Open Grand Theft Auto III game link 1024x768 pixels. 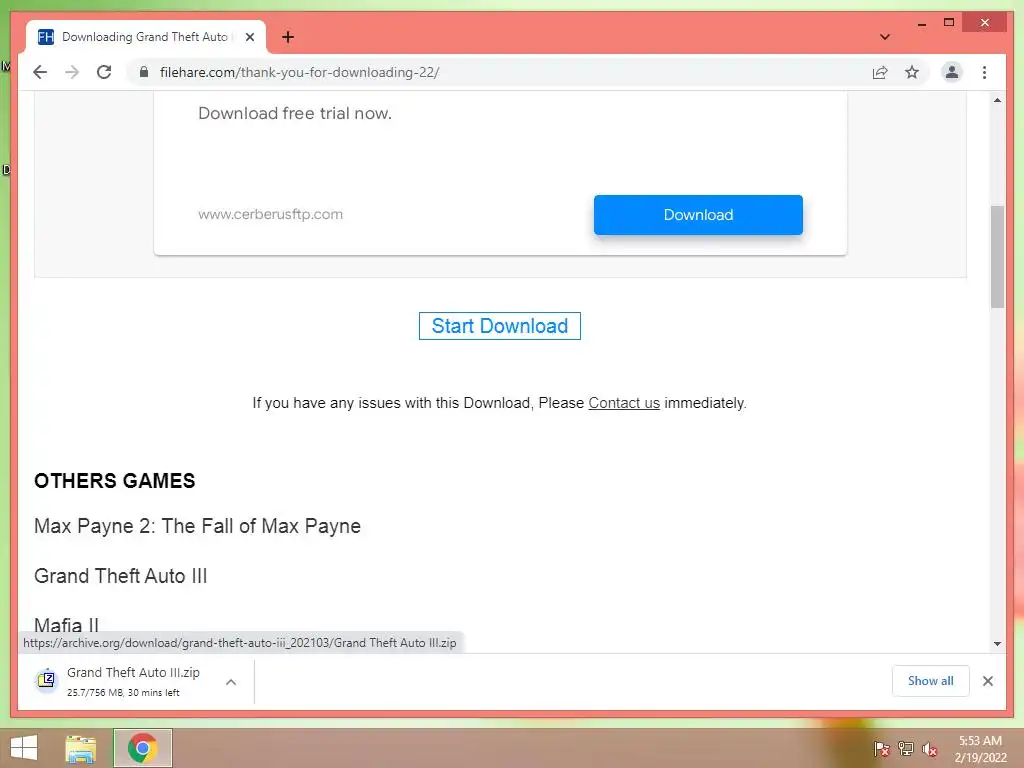121,576
